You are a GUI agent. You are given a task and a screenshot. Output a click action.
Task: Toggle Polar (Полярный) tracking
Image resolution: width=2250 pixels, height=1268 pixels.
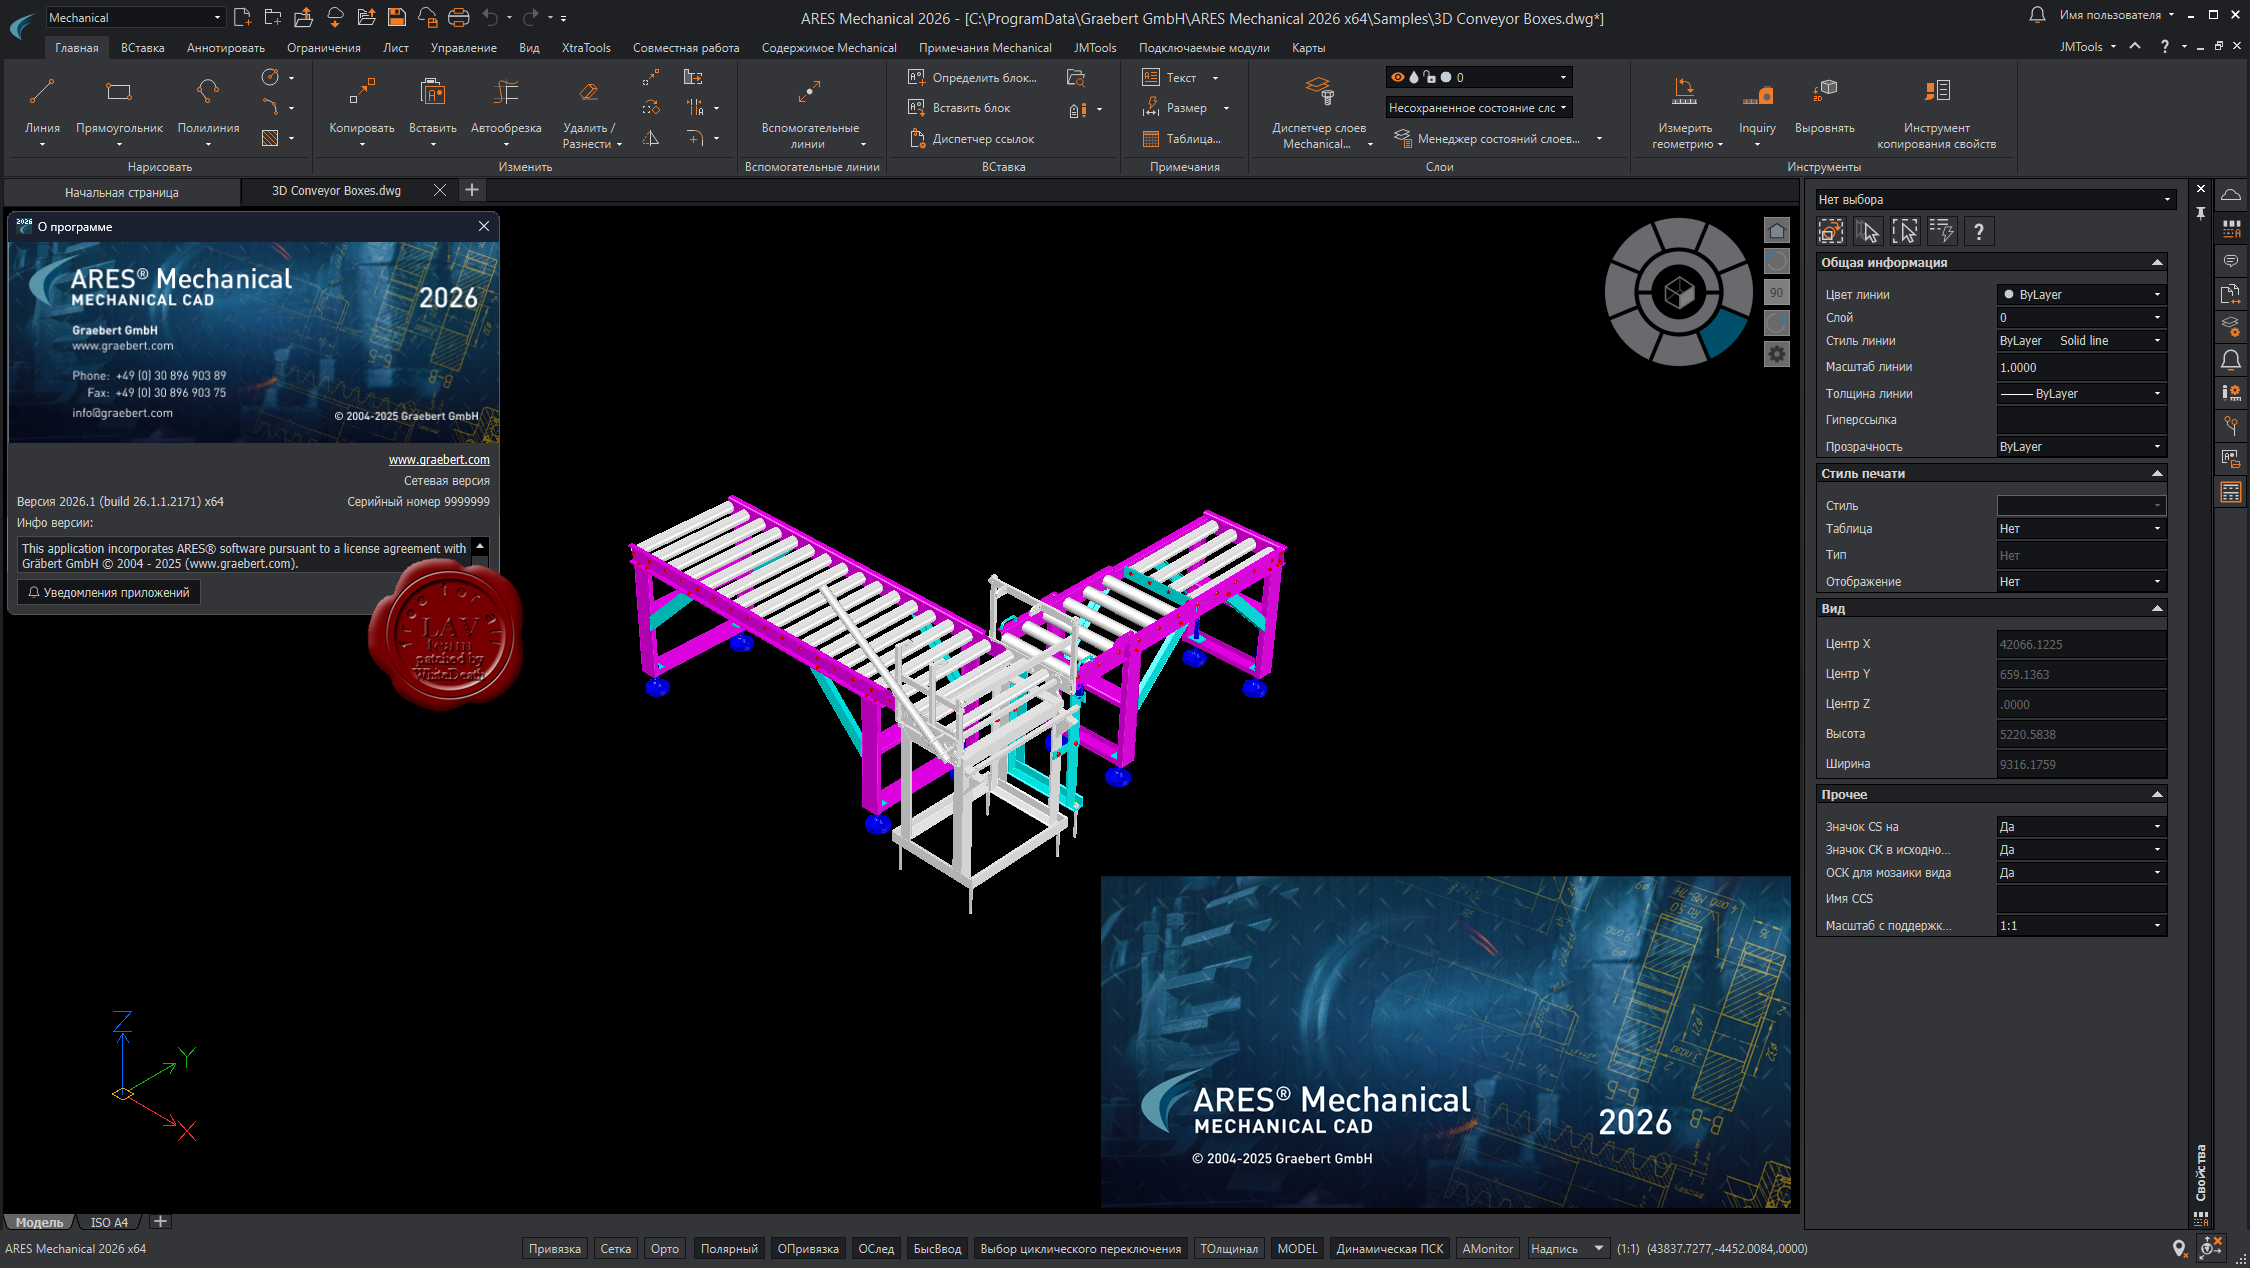pos(729,1248)
